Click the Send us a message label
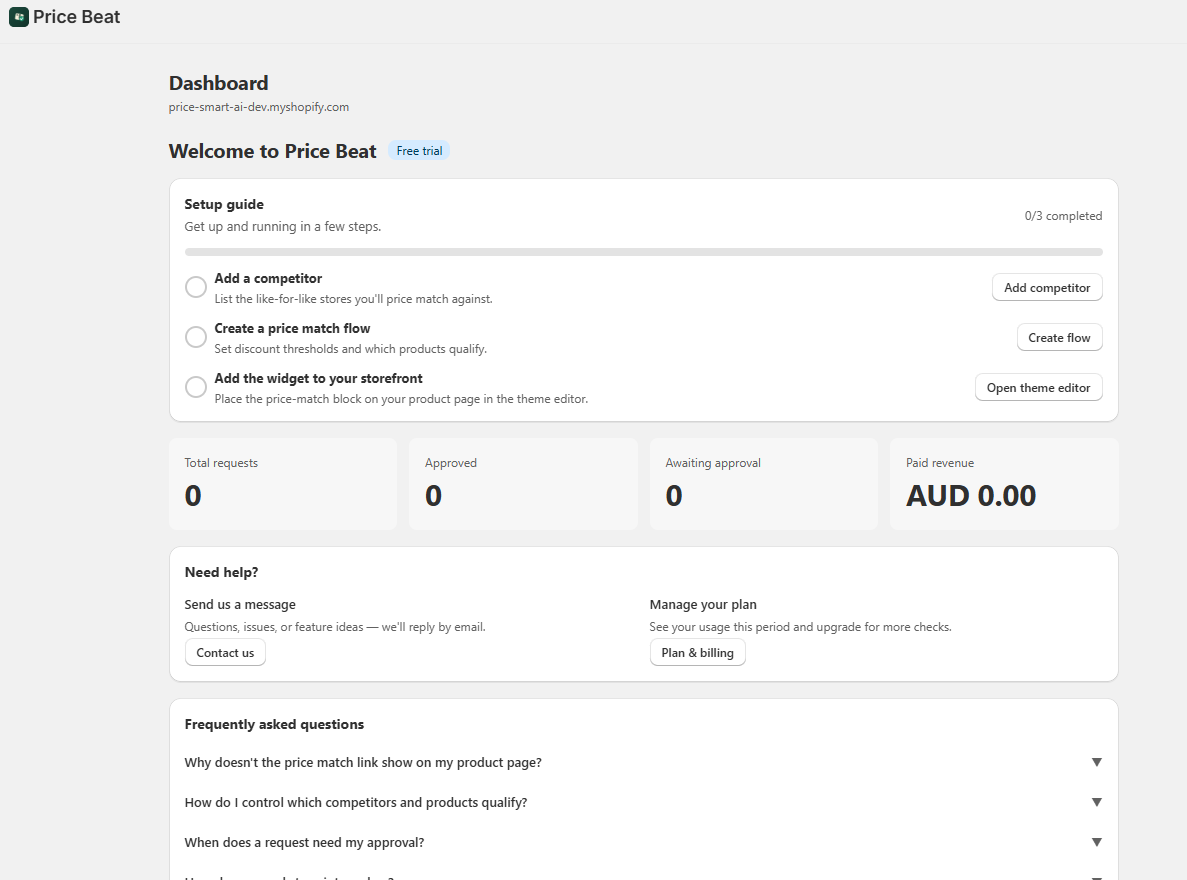The height and width of the screenshot is (880, 1187). pos(240,604)
